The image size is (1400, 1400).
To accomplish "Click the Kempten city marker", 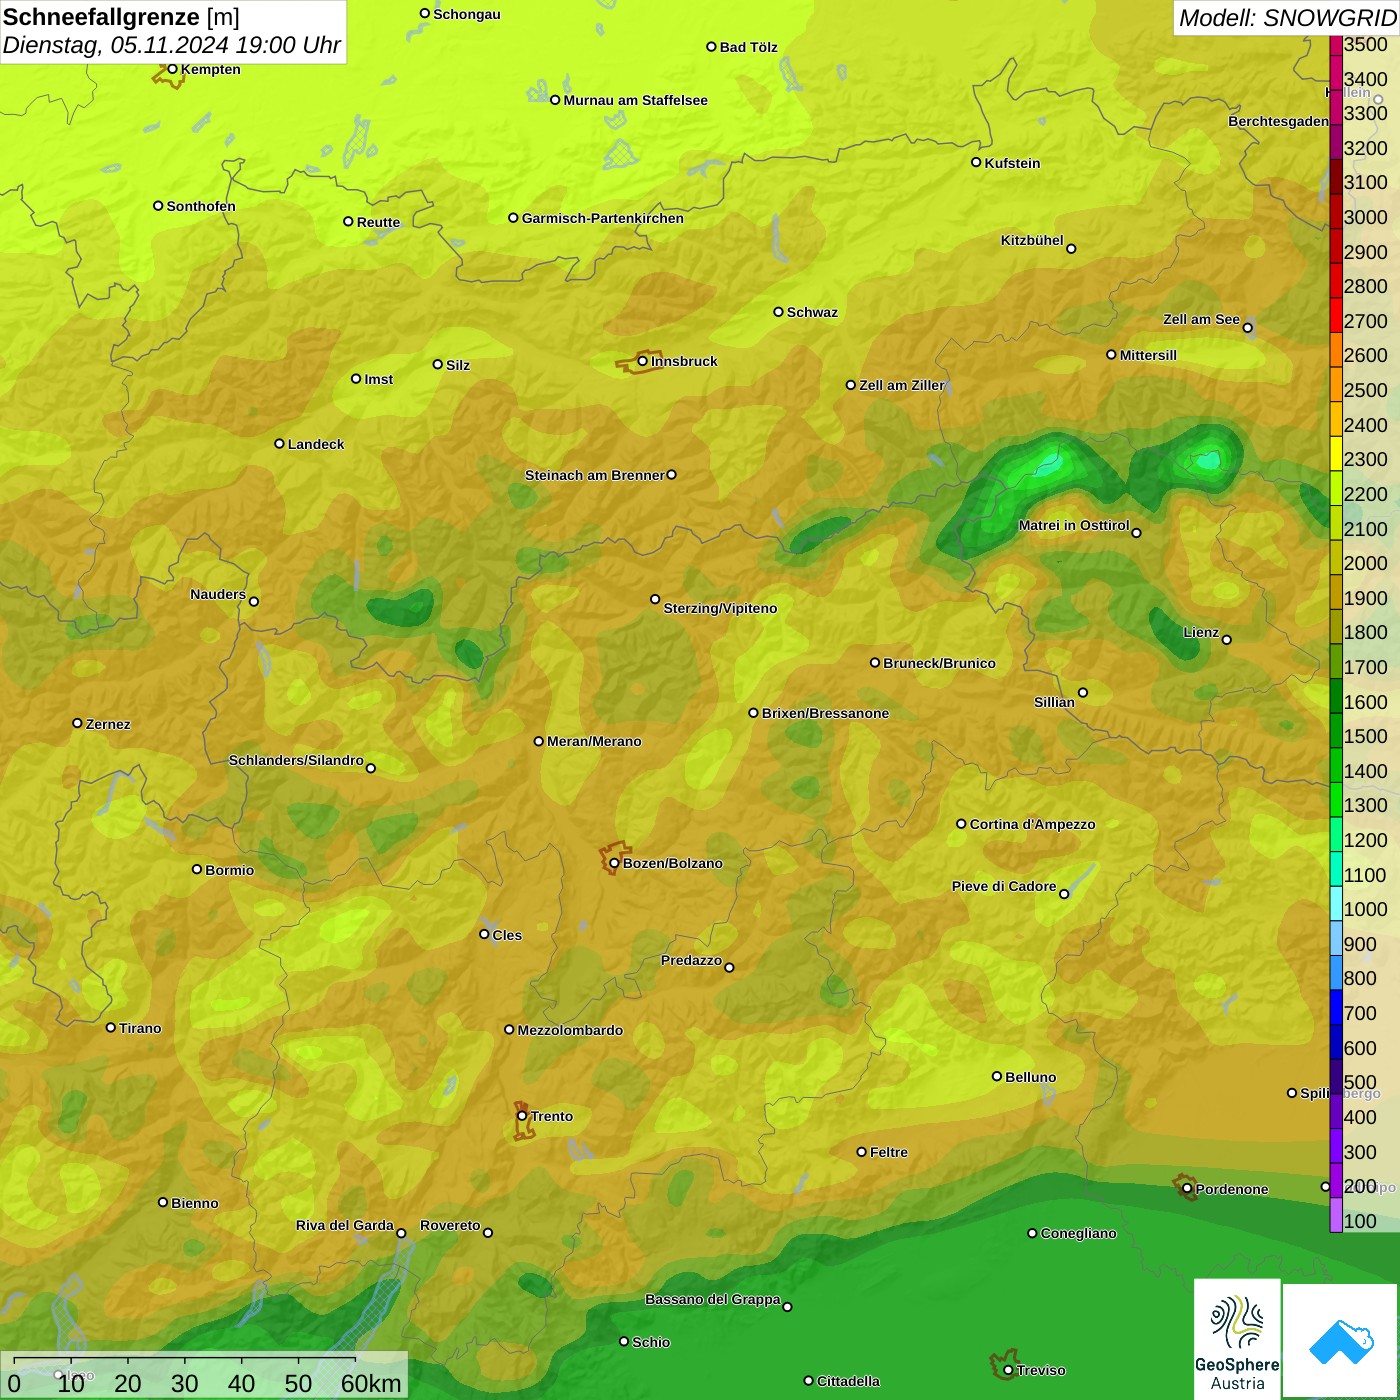I will coord(172,69).
